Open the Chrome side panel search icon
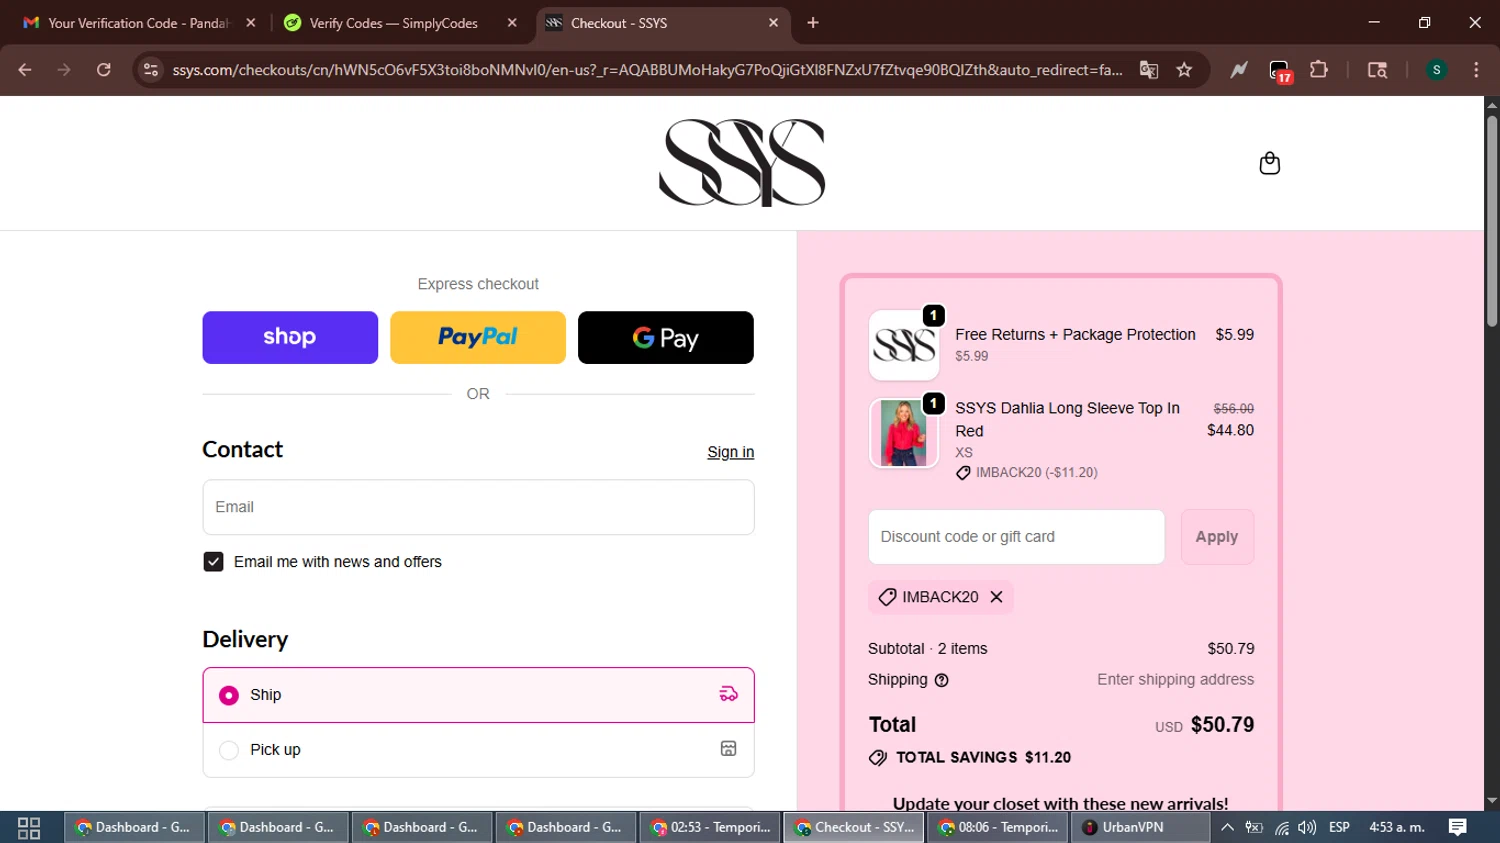This screenshot has height=843, width=1500. pos(1377,70)
